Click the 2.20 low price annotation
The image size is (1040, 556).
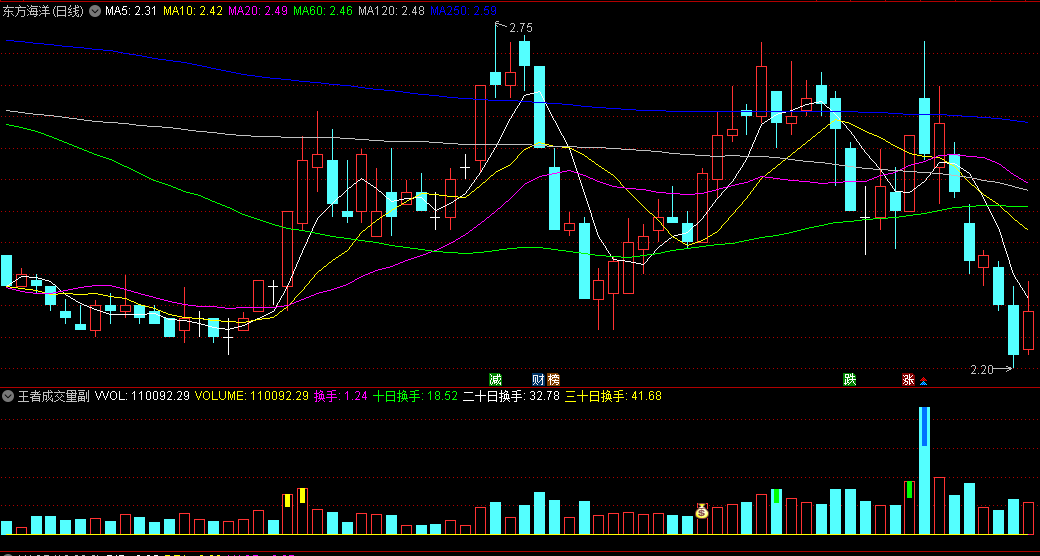(x=981, y=370)
